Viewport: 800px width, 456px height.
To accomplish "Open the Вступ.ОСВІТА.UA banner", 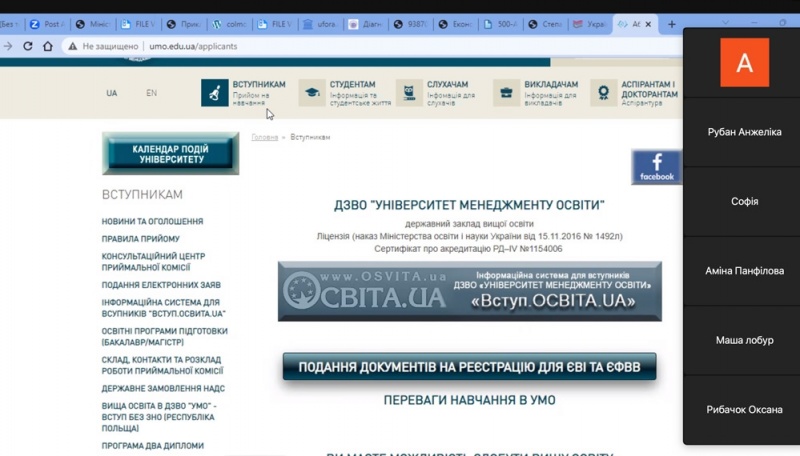I will coord(469,291).
